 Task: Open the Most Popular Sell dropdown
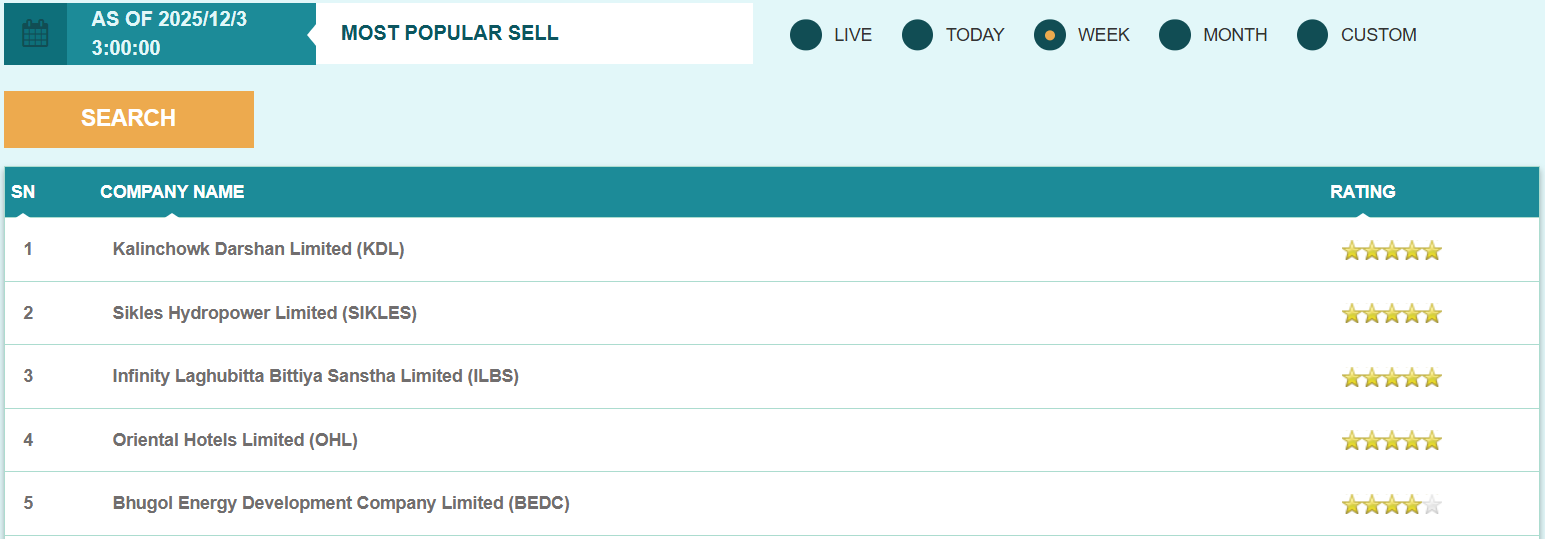[534, 33]
